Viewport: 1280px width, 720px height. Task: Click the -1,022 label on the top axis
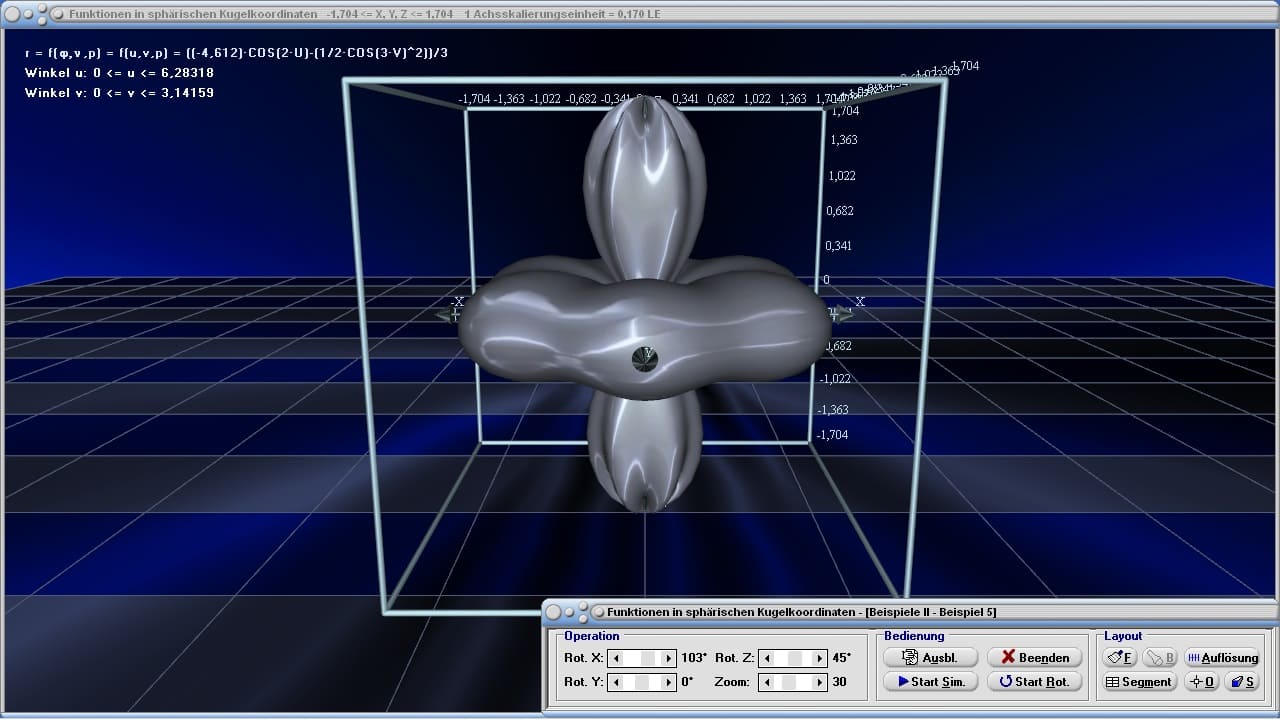[545, 99]
